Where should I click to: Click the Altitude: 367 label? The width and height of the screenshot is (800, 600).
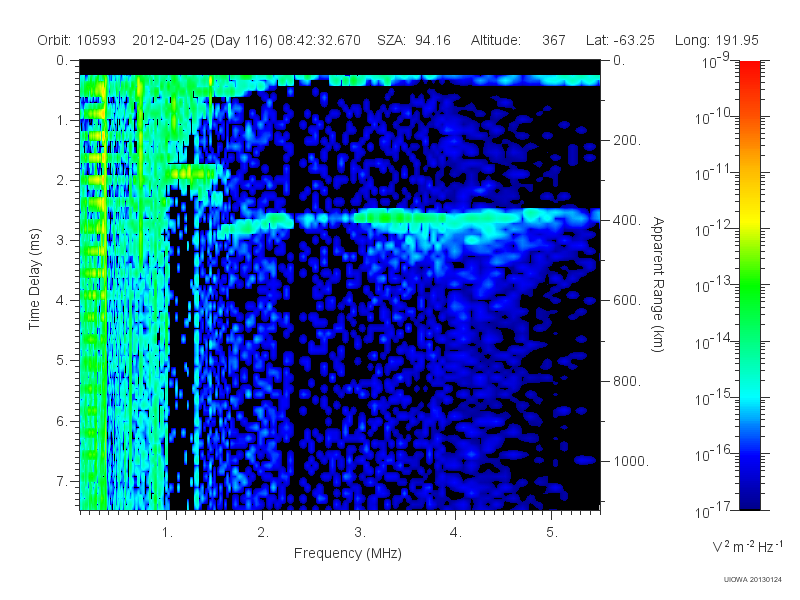coord(518,40)
